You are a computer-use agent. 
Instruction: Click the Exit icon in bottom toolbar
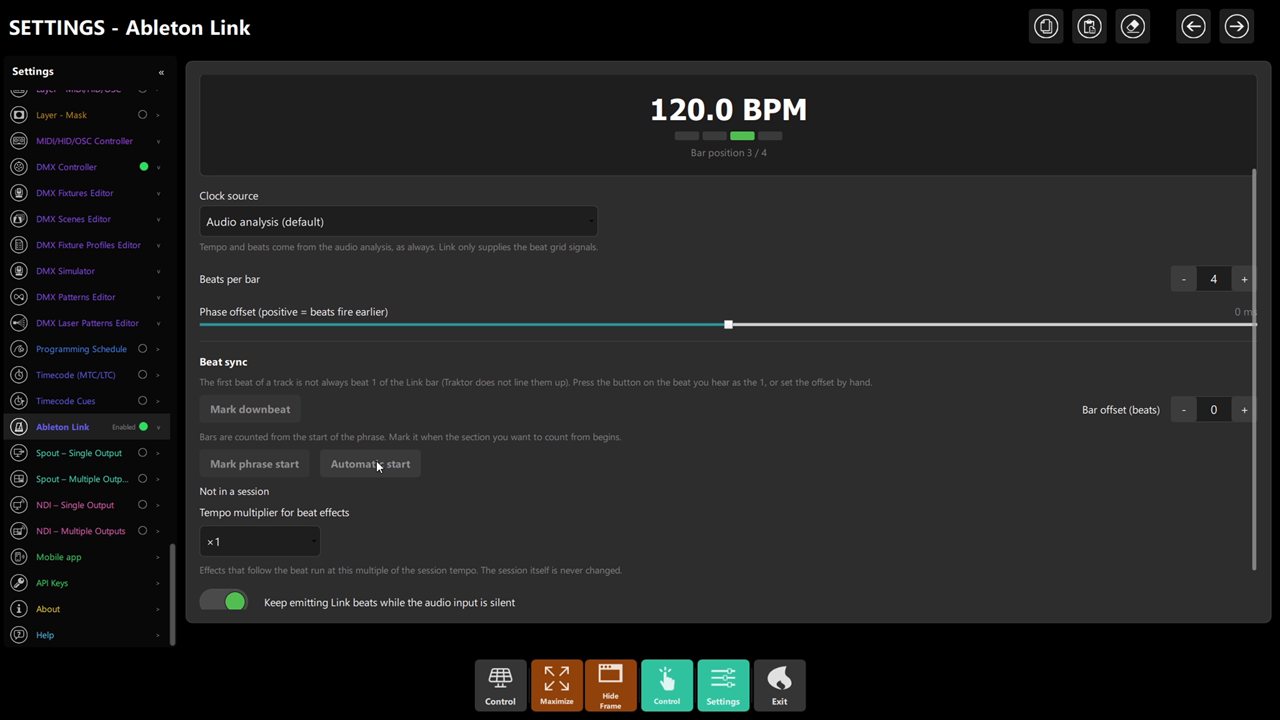[x=779, y=685]
